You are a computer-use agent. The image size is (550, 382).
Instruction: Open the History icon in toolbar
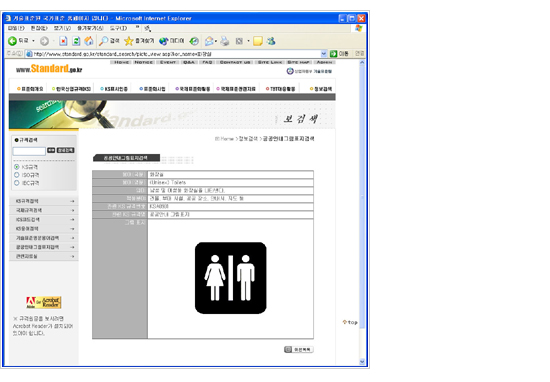pyautogui.click(x=194, y=41)
